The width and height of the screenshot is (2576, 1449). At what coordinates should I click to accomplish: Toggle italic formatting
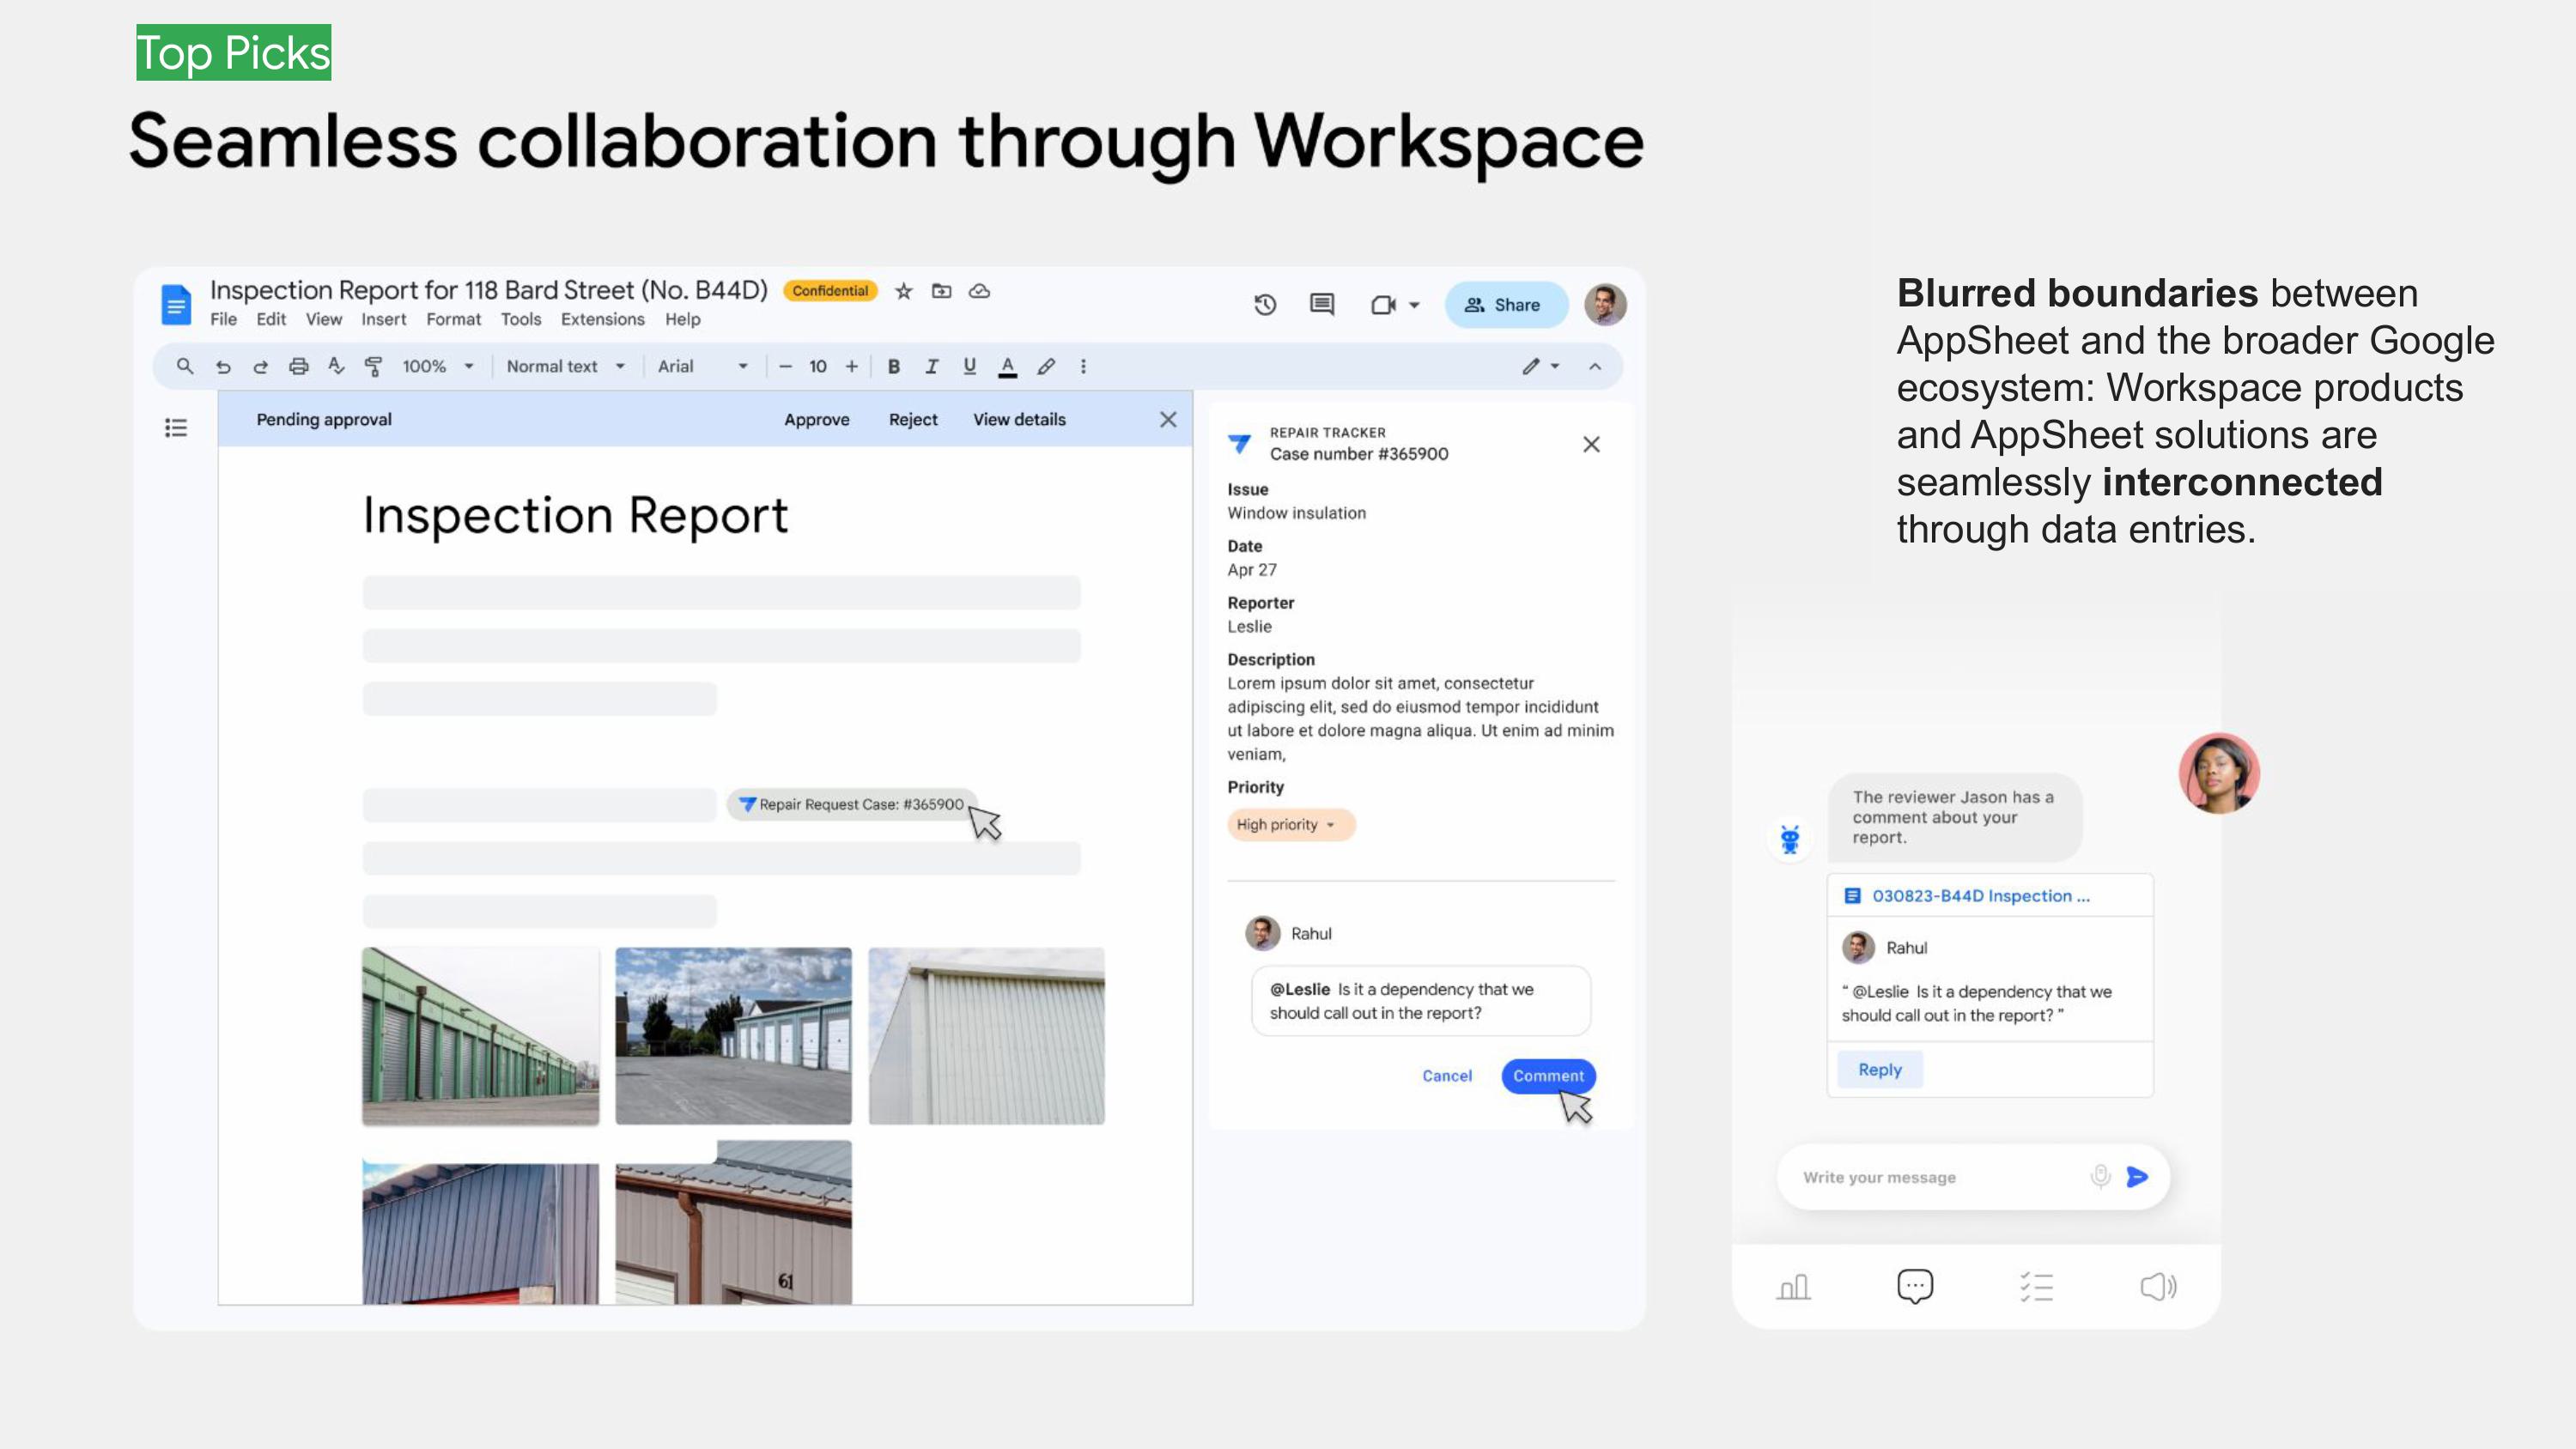(931, 367)
